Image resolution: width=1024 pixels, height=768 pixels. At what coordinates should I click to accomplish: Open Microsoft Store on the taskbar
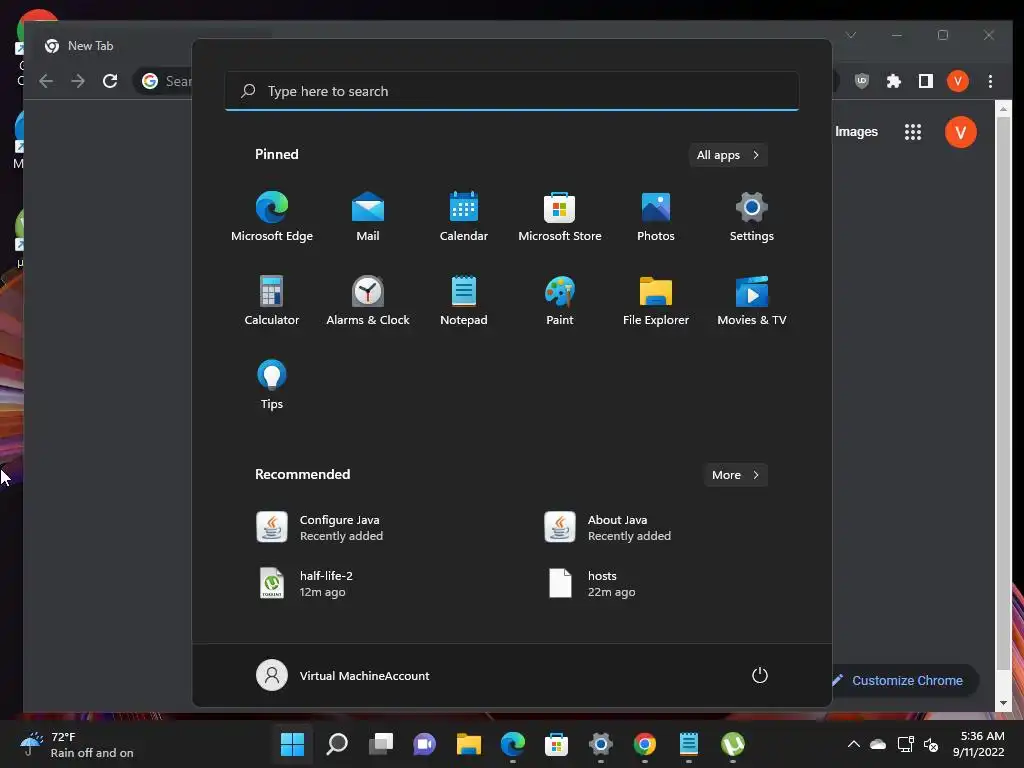pyautogui.click(x=556, y=744)
